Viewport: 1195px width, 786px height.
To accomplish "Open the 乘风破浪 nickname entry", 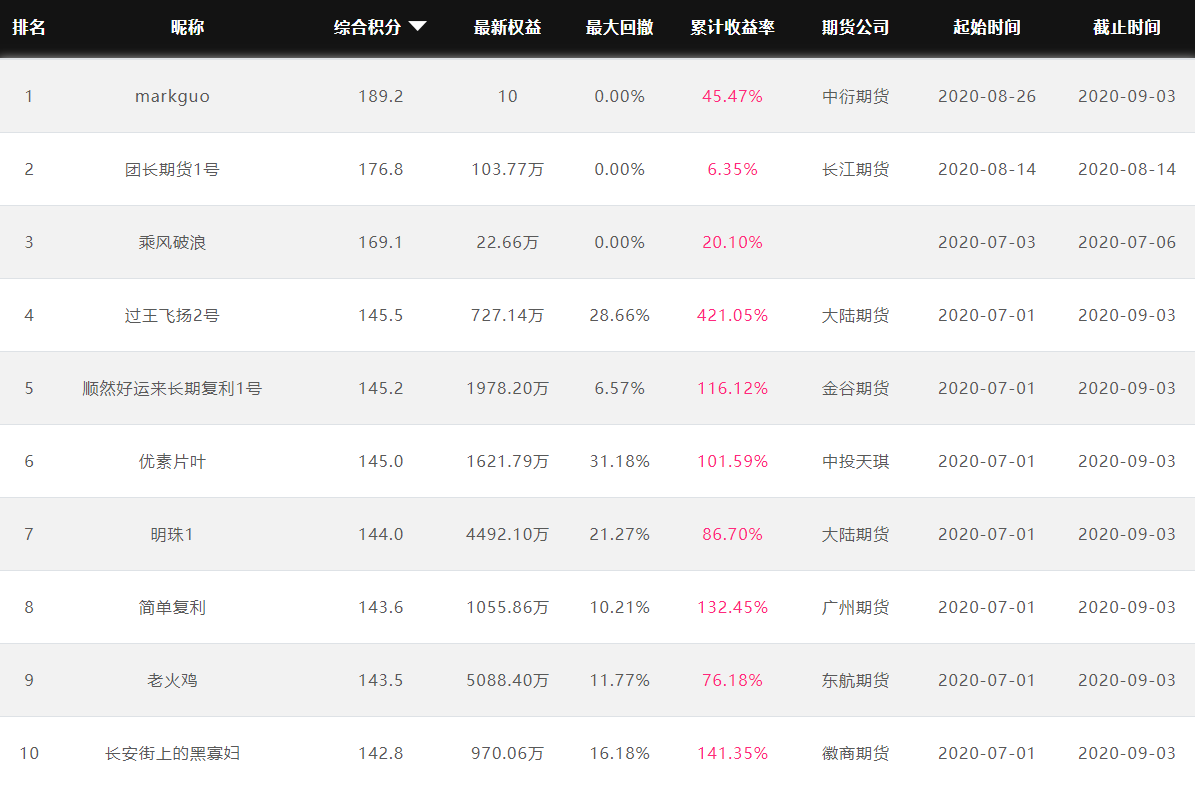I will (172, 242).
